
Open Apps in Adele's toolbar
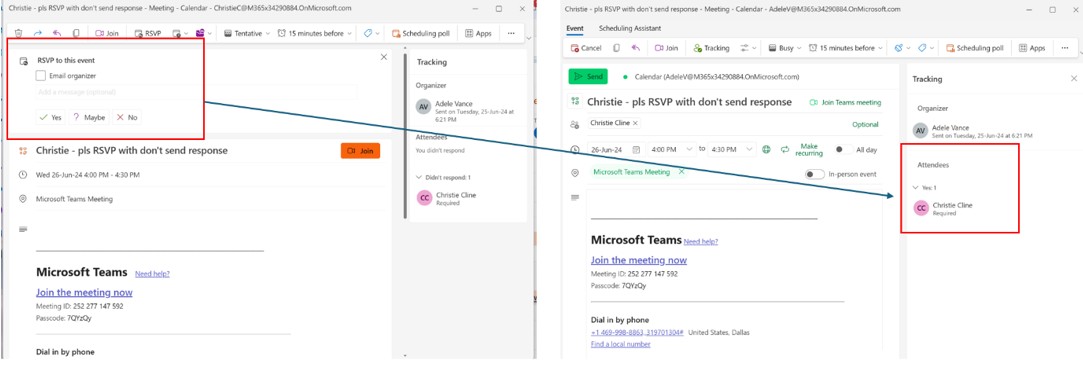tap(1031, 48)
